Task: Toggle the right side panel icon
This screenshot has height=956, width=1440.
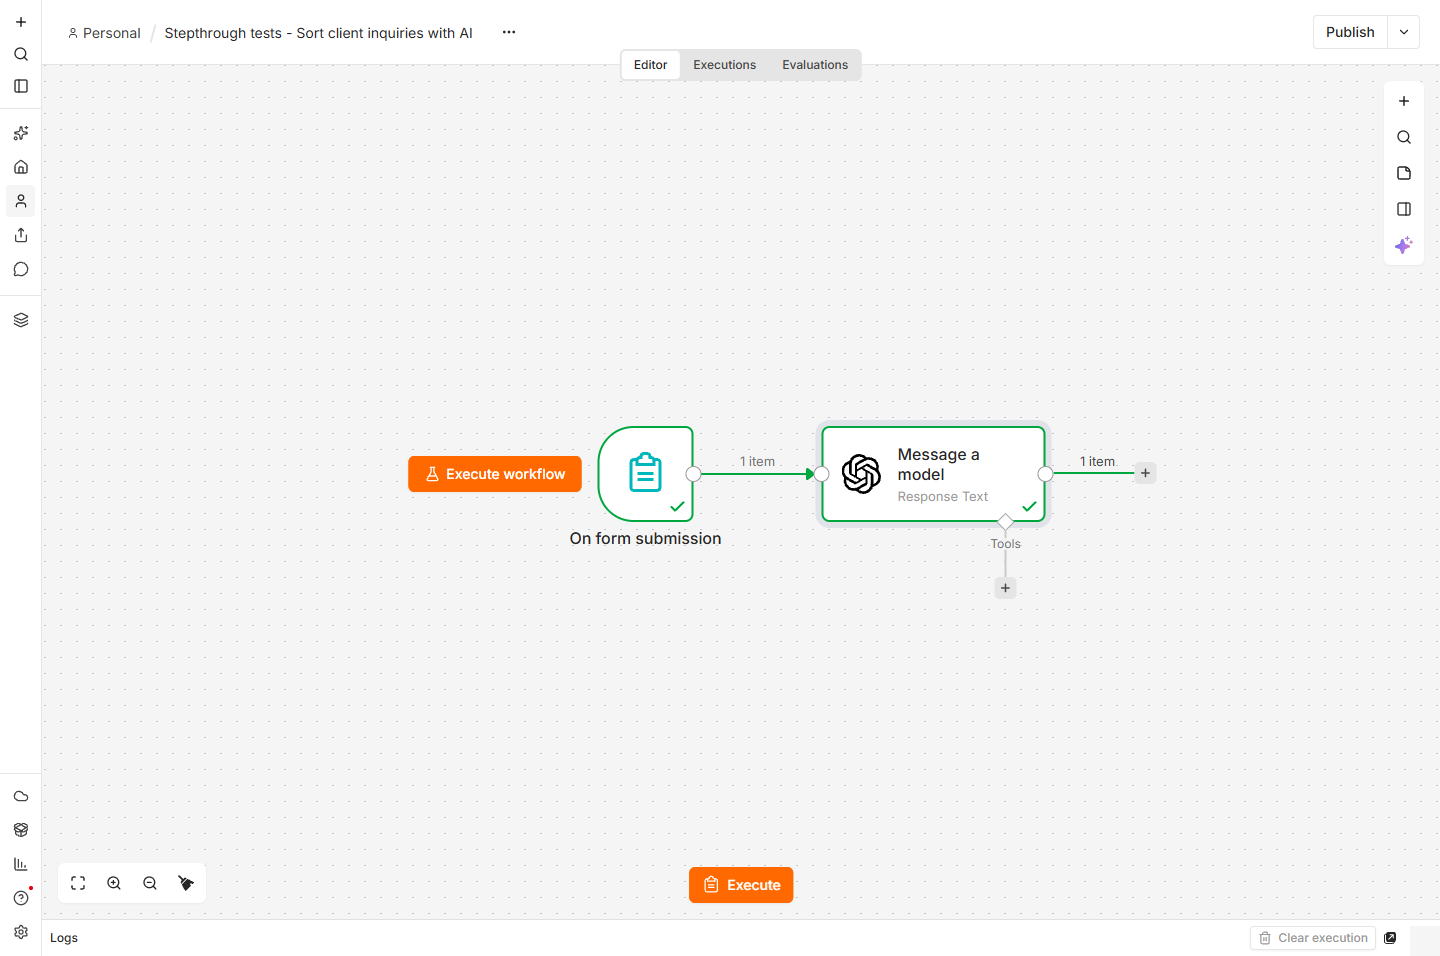Action: click(1404, 209)
